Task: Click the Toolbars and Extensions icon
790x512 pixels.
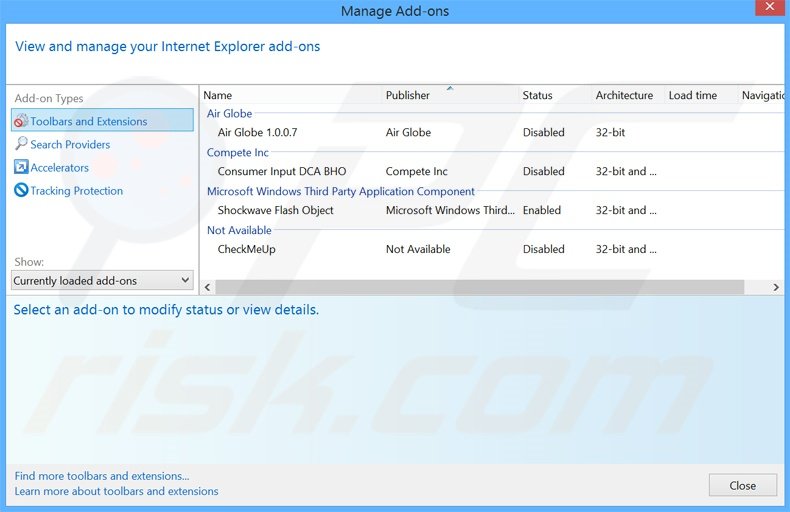Action: pyautogui.click(x=21, y=121)
